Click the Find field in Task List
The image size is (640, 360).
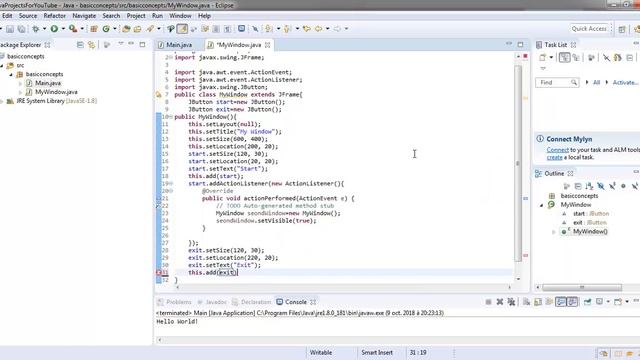557,82
